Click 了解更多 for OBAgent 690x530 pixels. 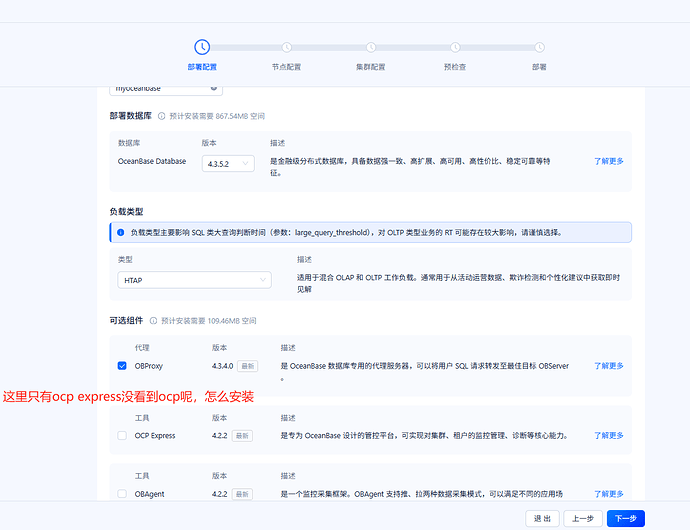pos(609,494)
